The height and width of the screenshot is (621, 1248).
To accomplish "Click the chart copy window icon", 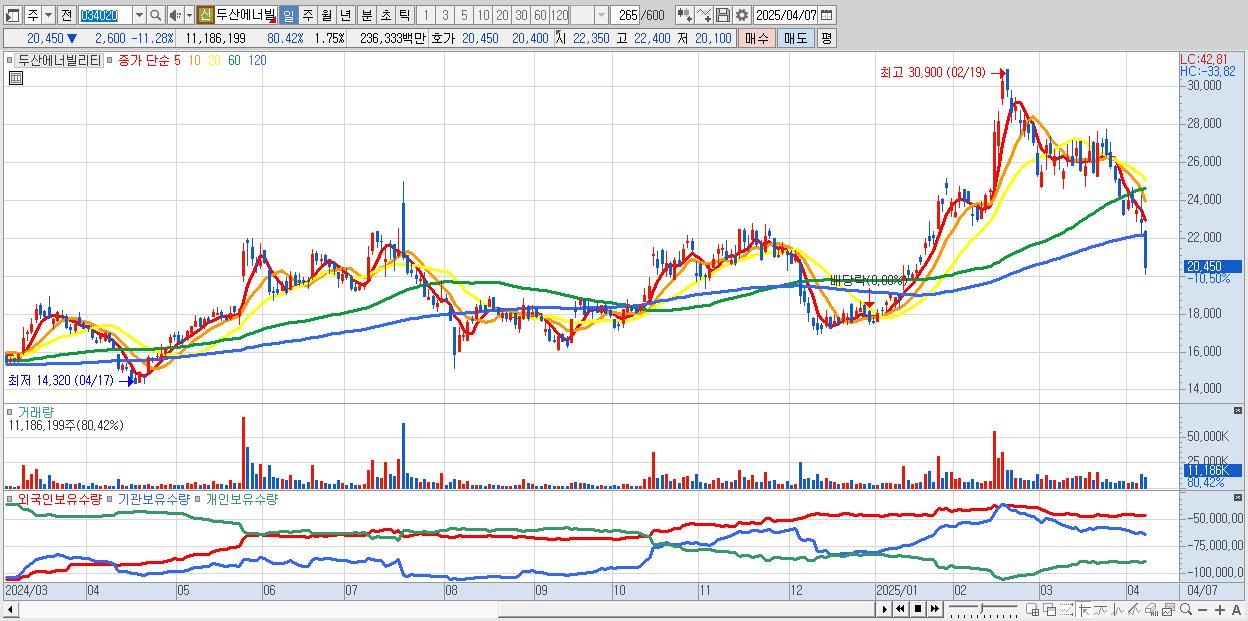I will pos(1168,610).
